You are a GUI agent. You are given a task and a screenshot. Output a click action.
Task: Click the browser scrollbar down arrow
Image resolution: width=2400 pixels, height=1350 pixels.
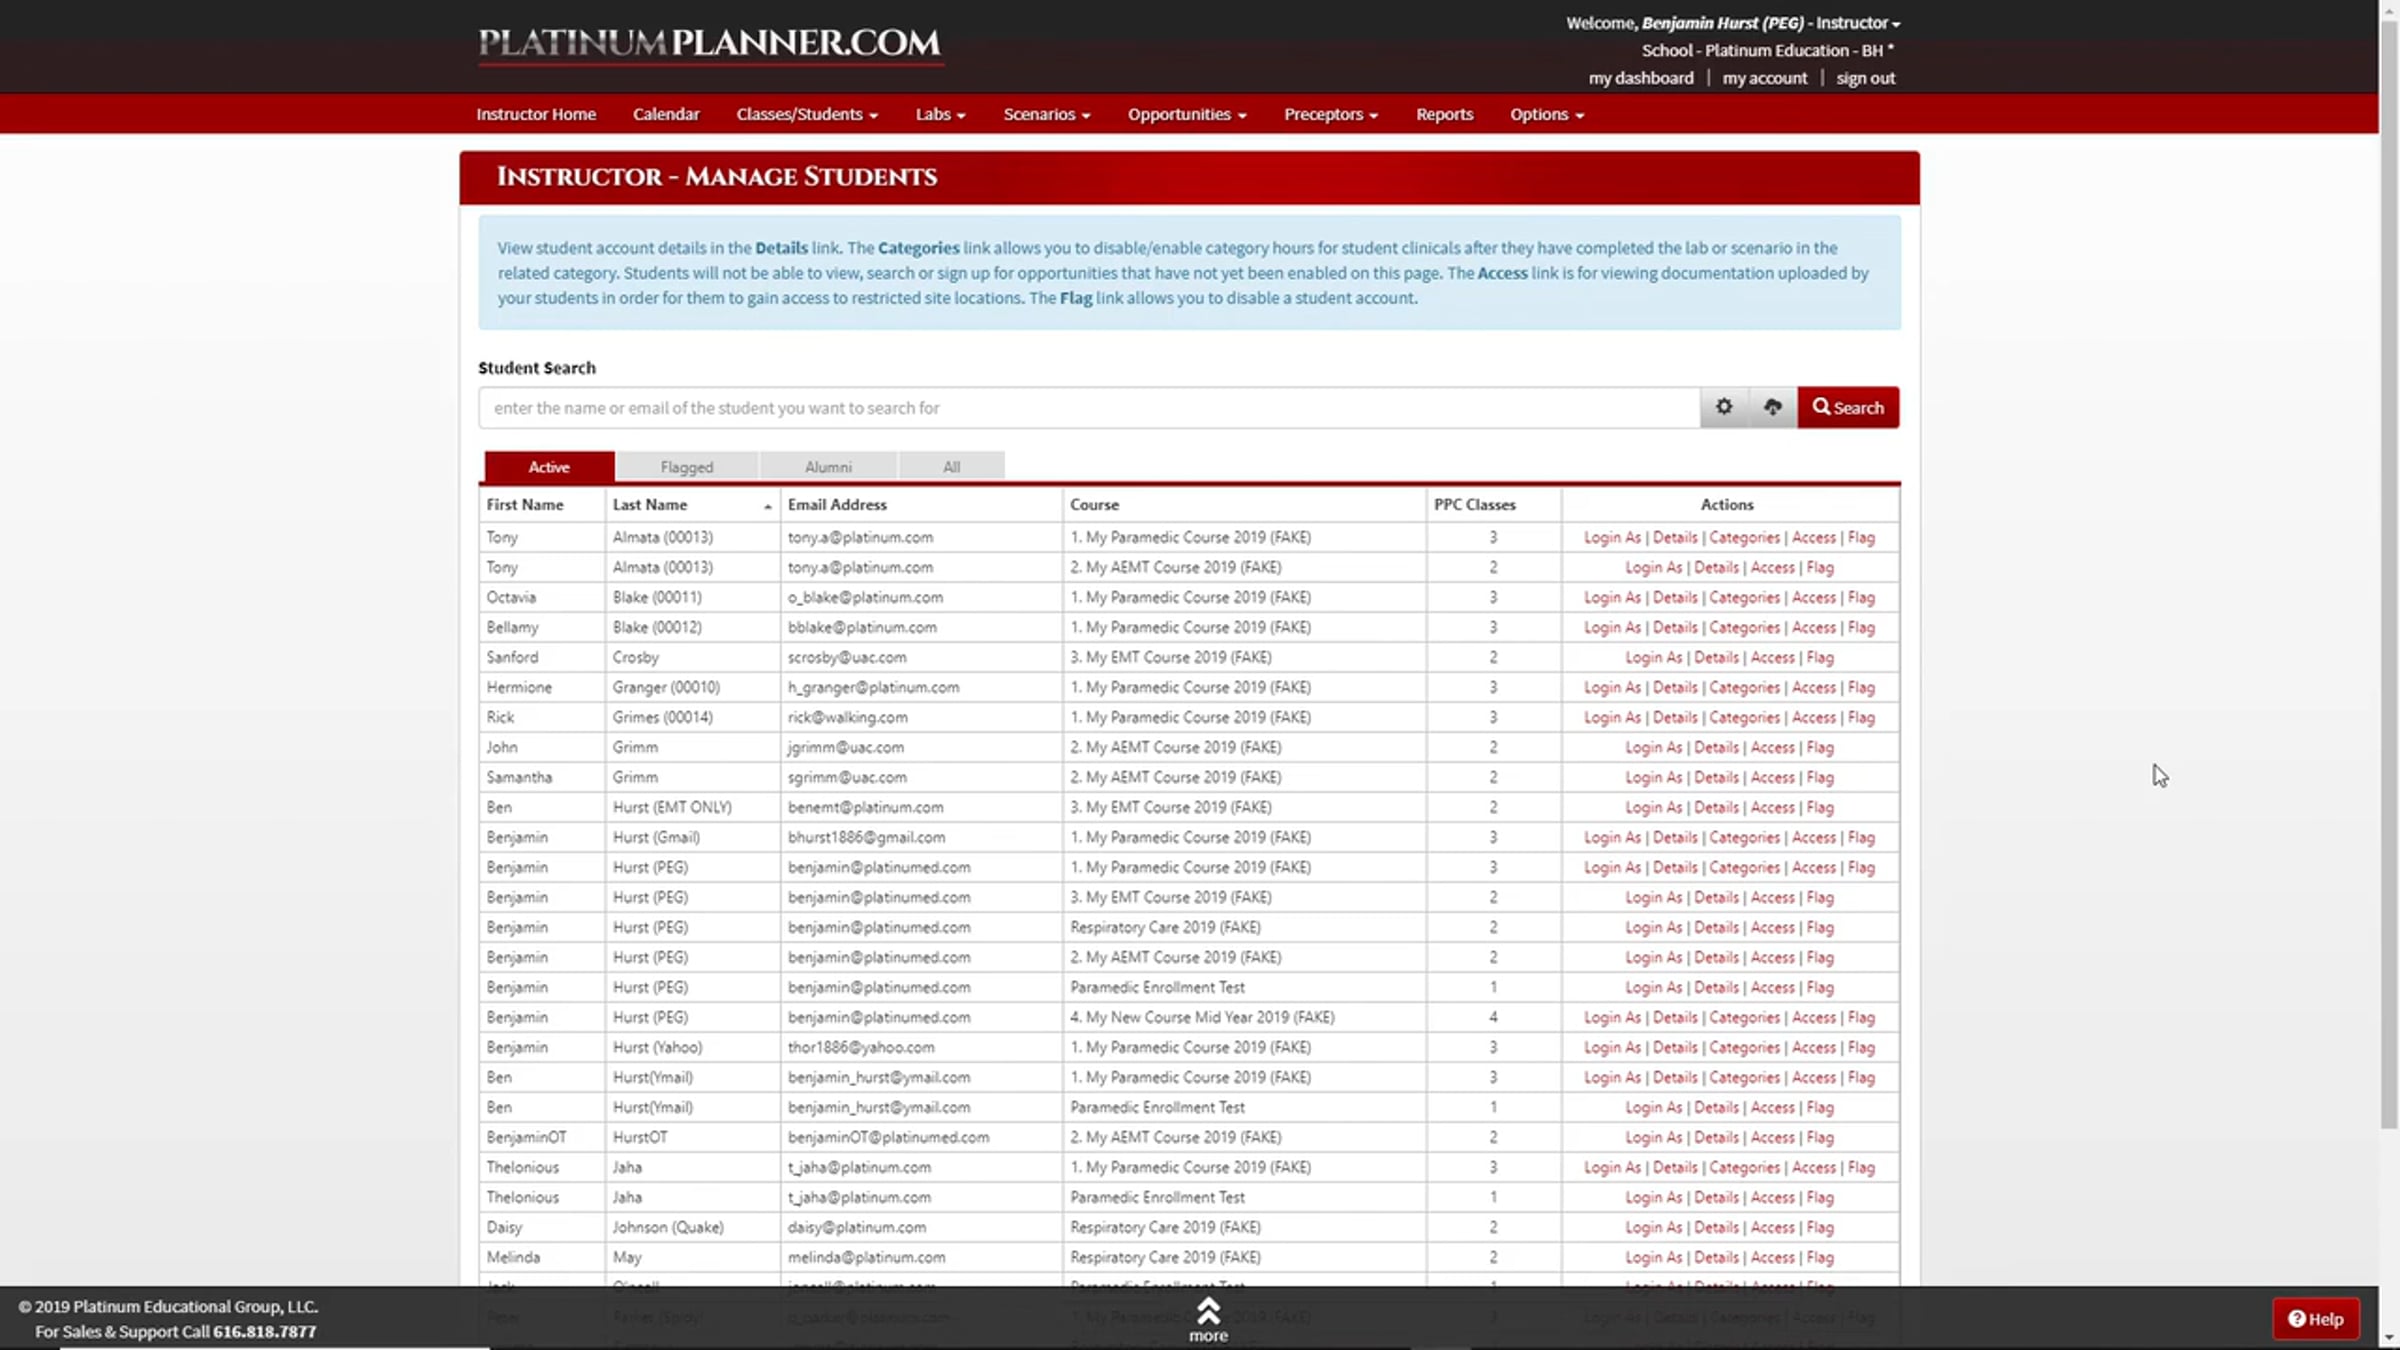pyautogui.click(x=2389, y=1338)
